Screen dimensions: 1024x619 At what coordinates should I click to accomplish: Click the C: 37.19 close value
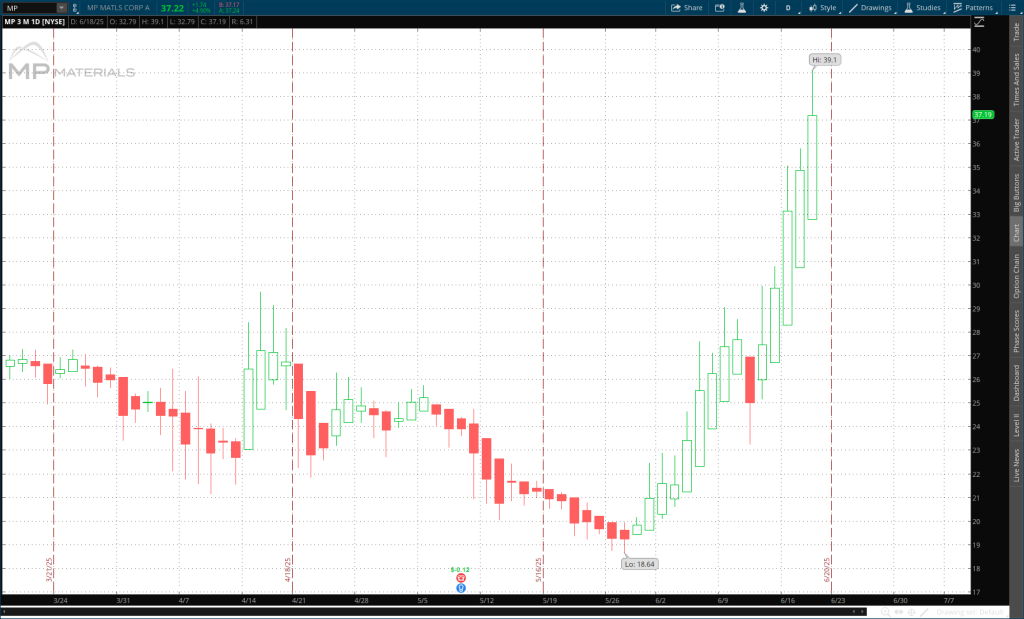pos(213,22)
